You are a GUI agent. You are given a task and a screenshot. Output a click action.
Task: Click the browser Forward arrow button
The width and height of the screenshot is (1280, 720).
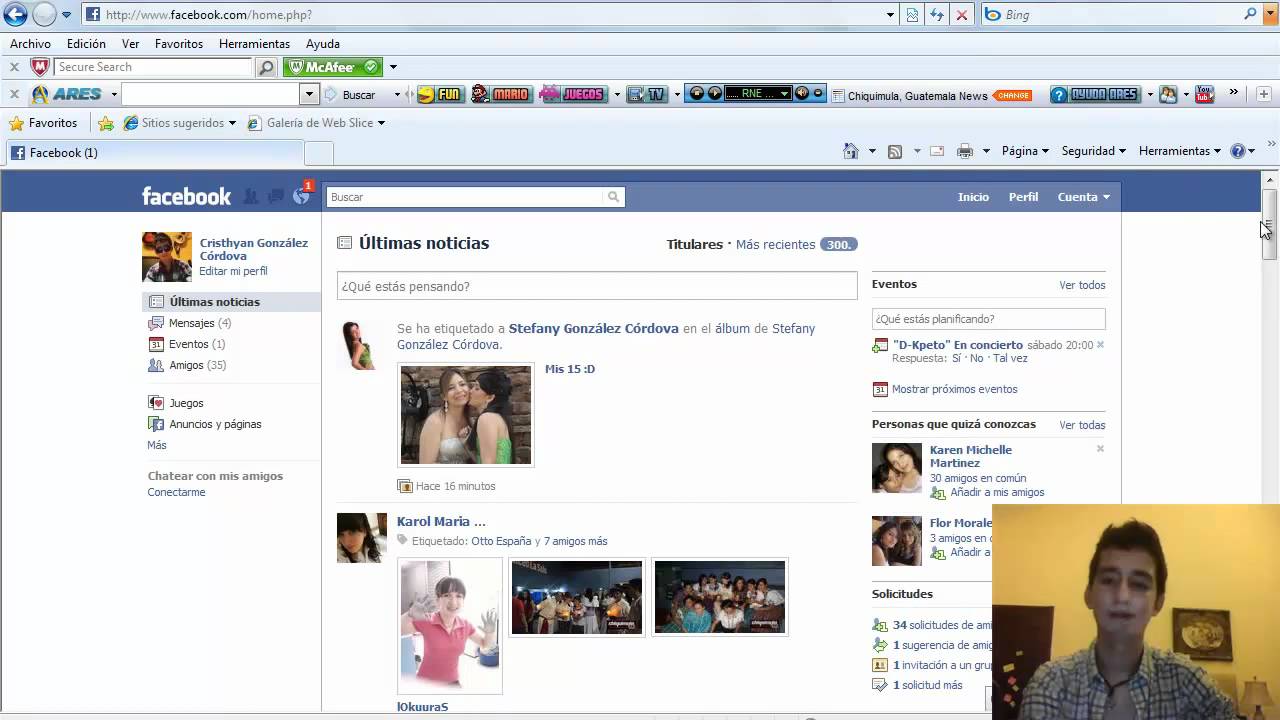(x=44, y=14)
